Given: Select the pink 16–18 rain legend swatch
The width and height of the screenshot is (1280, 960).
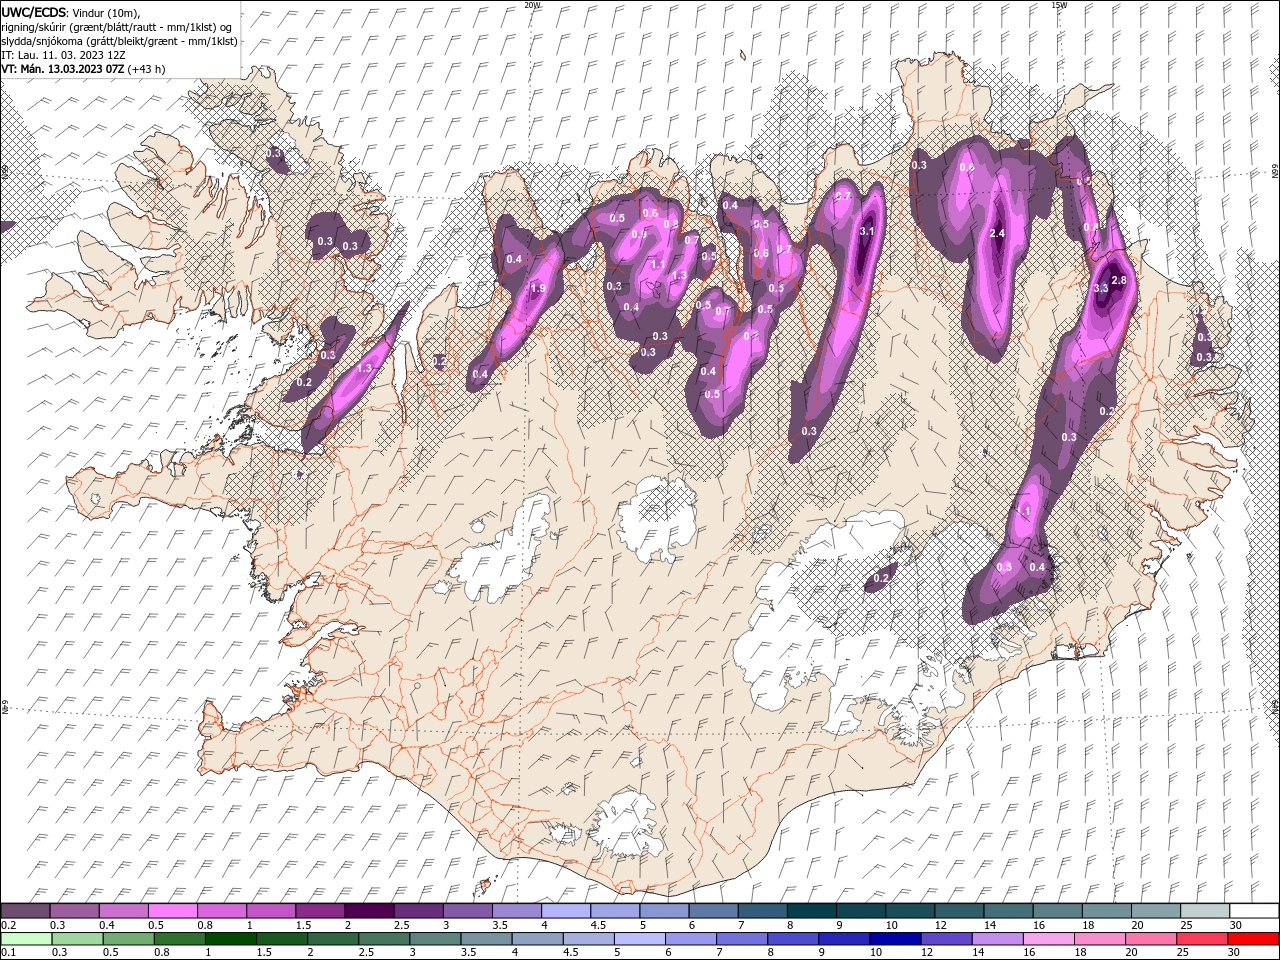Looking at the screenshot, I should pyautogui.click(x=1049, y=939).
